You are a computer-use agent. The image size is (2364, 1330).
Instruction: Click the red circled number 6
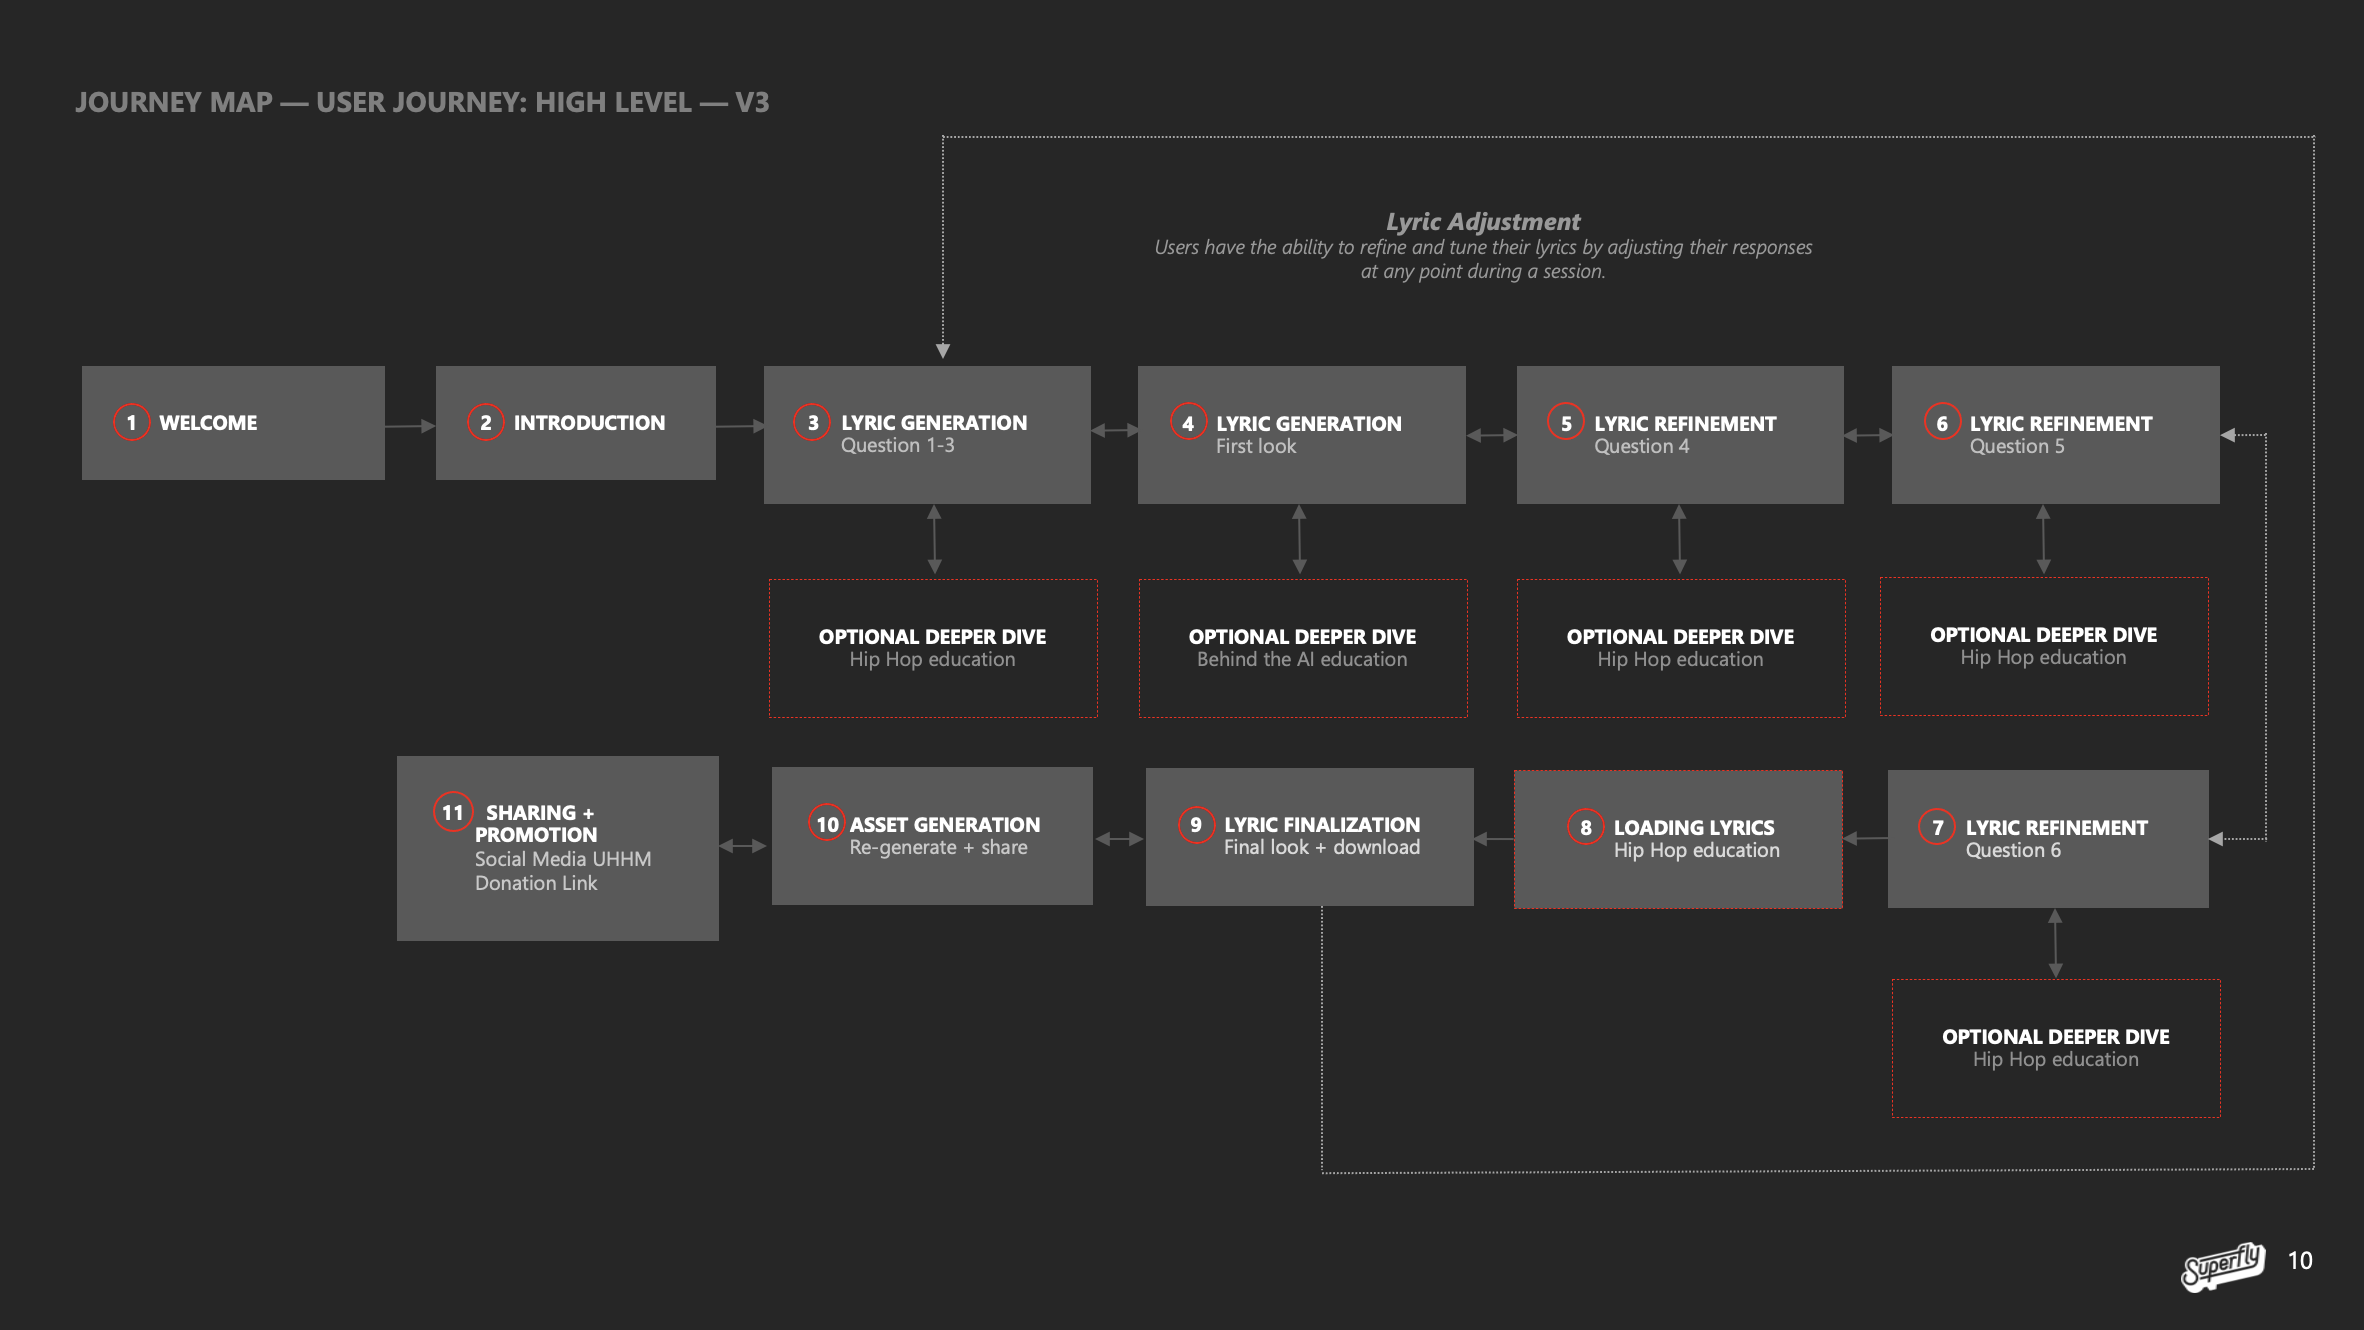(x=1942, y=423)
